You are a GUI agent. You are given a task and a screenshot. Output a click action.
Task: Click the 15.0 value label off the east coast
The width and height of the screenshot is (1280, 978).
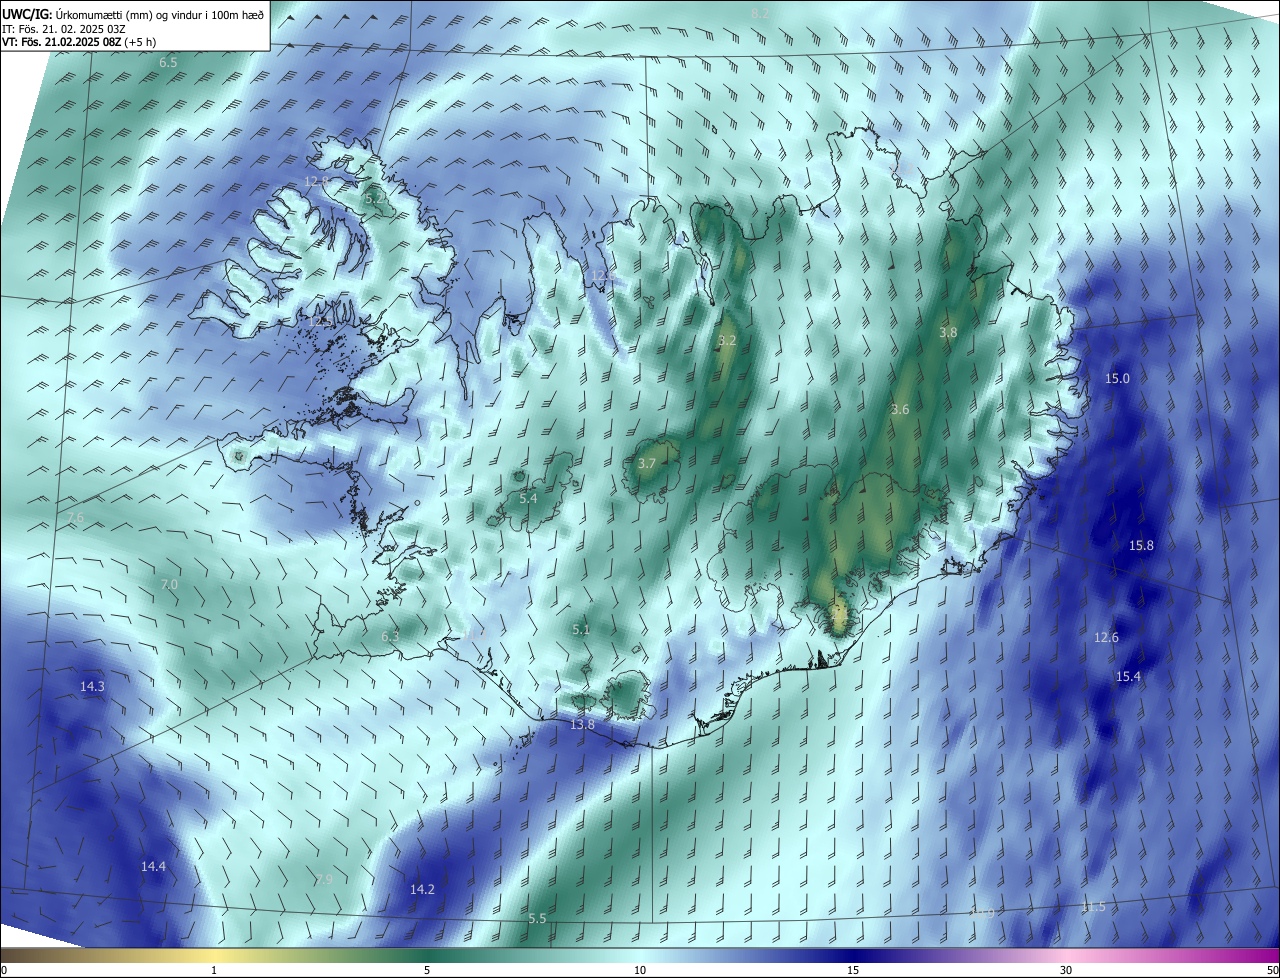point(1117,378)
